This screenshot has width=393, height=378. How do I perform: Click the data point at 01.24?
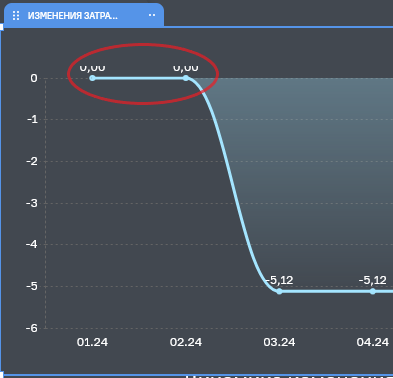pyautogui.click(x=92, y=78)
